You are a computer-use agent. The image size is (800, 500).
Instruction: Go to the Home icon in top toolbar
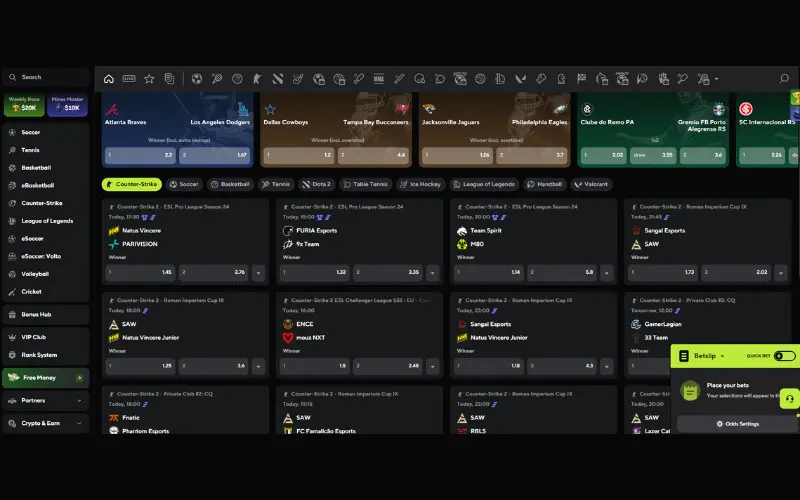[109, 79]
